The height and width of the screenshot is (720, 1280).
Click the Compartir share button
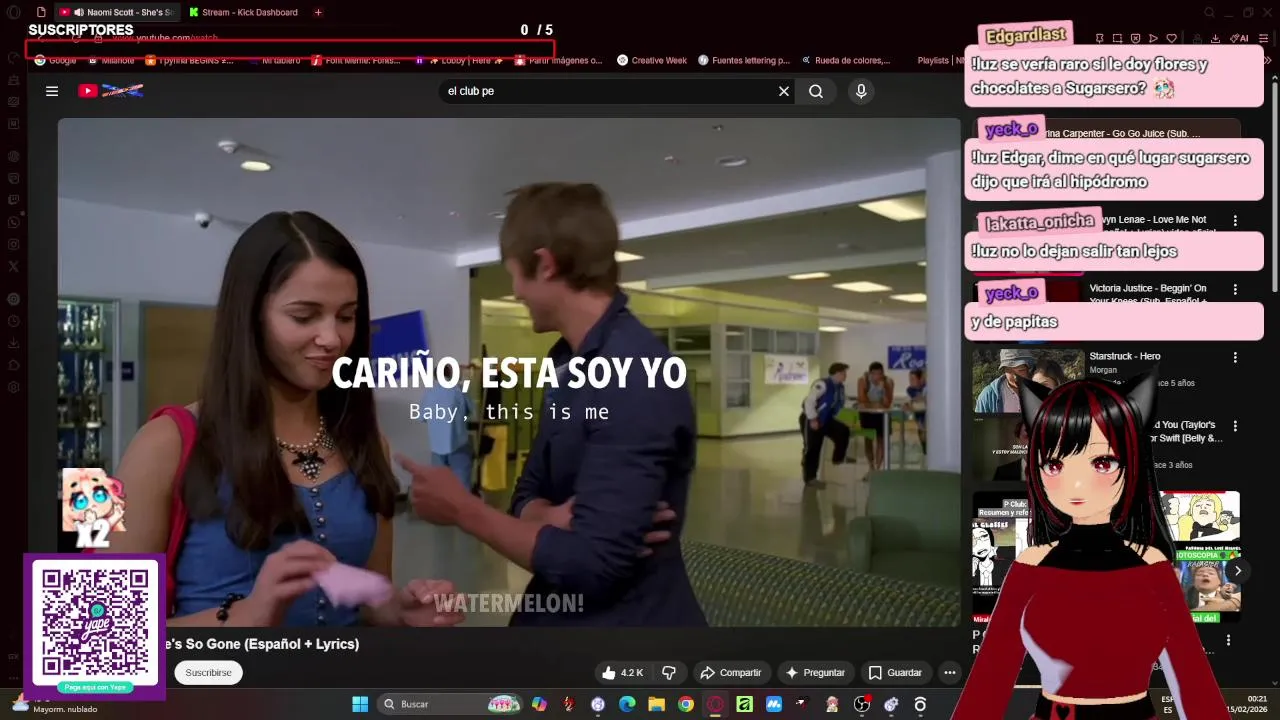click(731, 673)
